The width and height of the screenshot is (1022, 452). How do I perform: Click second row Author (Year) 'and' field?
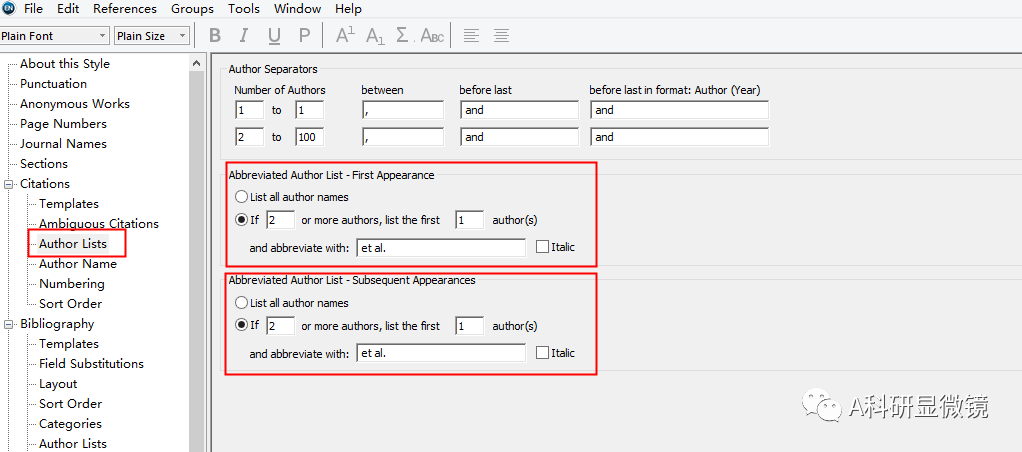[679, 137]
